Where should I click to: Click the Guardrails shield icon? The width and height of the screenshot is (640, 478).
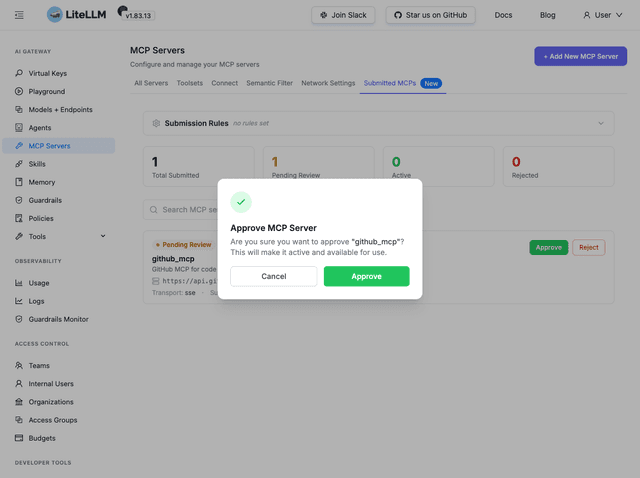(19, 200)
